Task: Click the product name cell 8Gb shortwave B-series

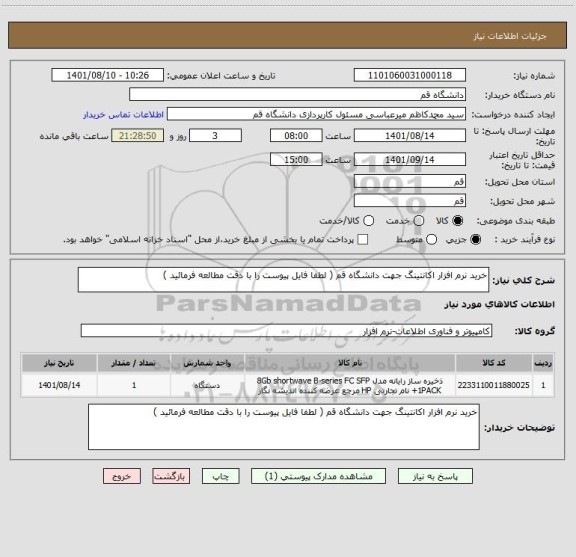Action: 350,385
